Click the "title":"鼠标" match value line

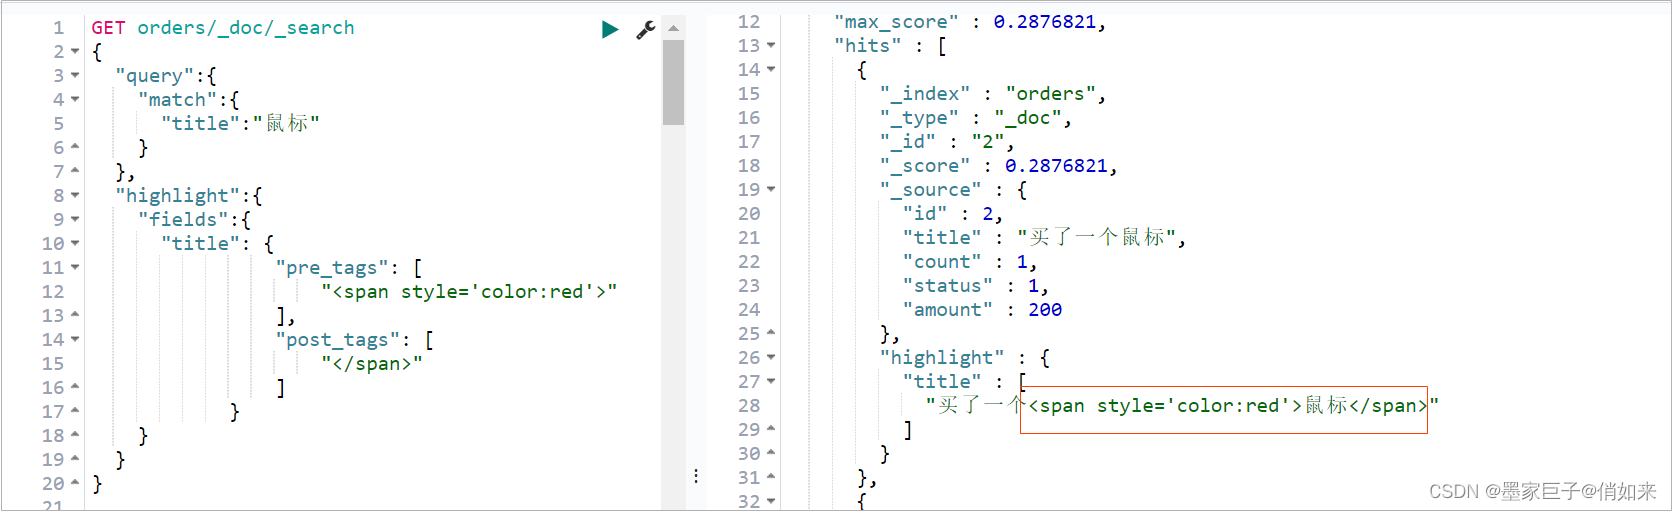click(x=240, y=124)
